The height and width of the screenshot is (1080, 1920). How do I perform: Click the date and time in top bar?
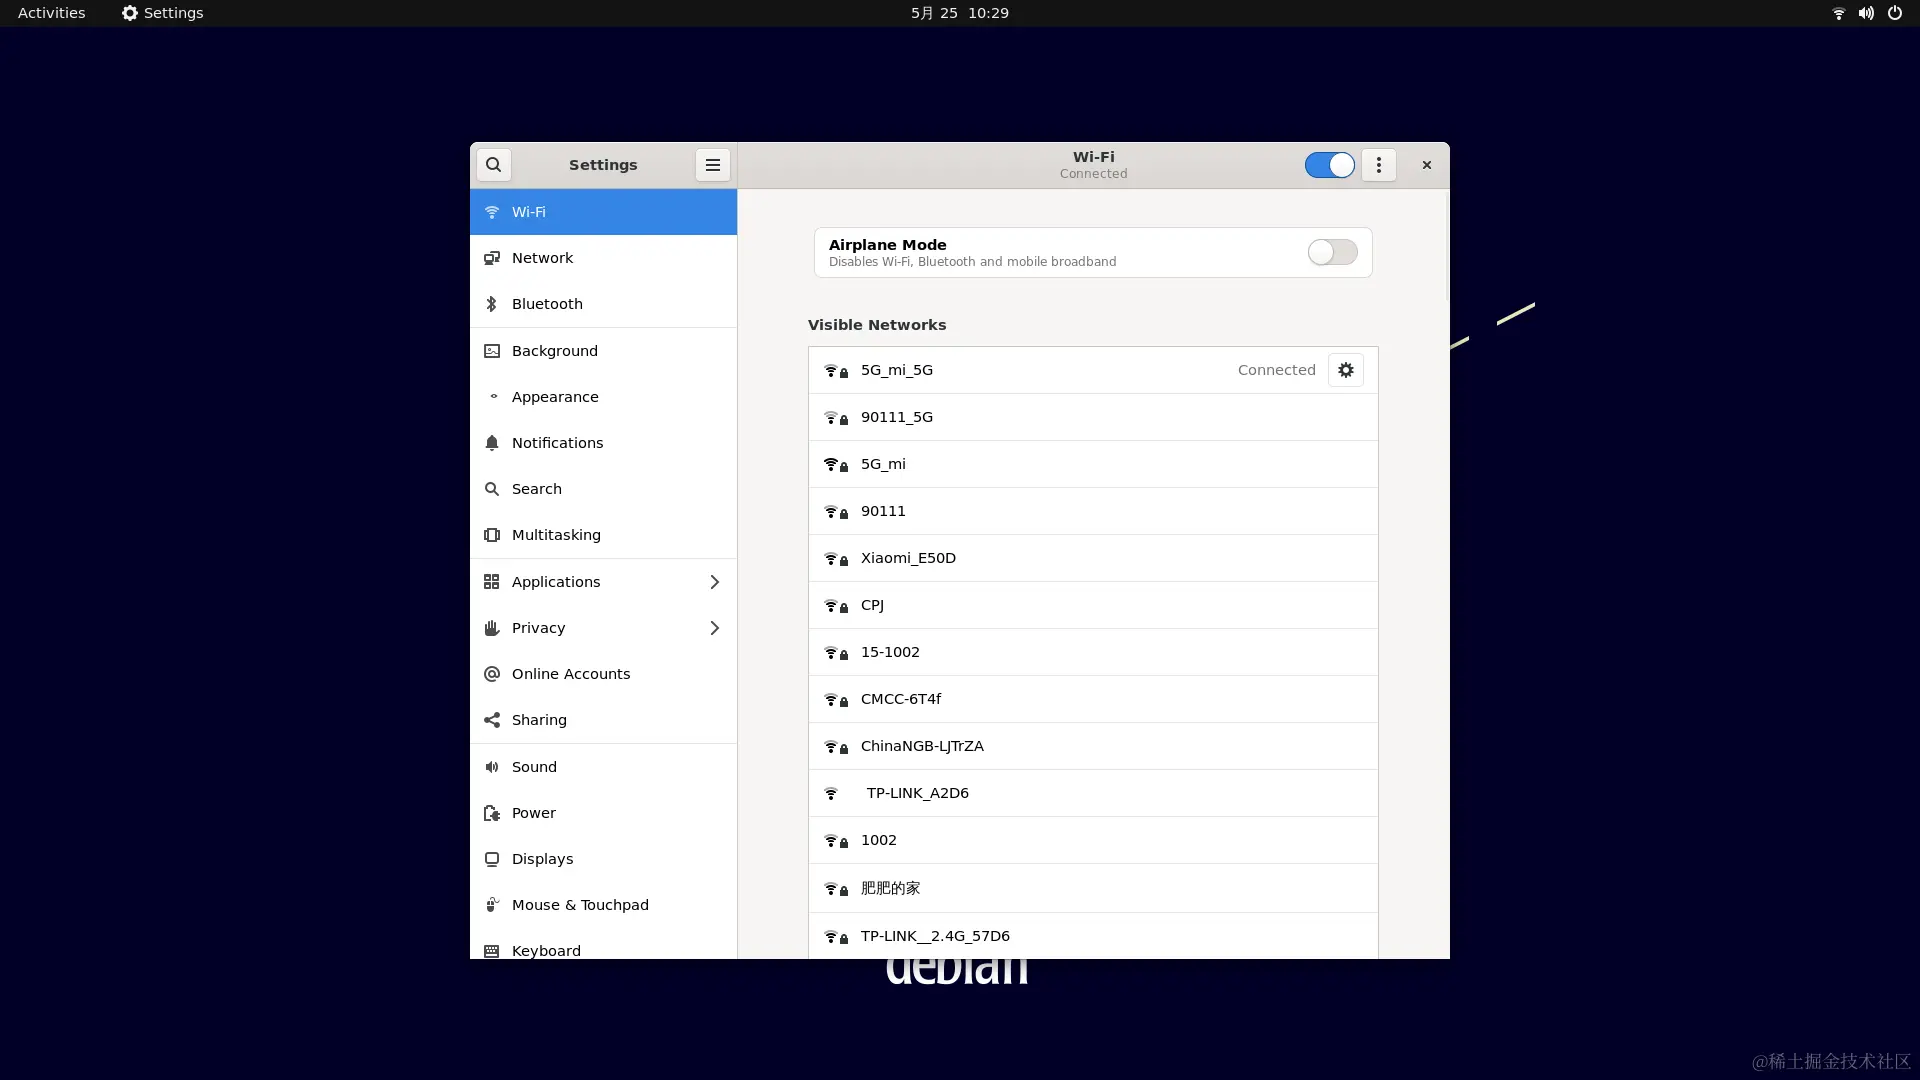pyautogui.click(x=959, y=13)
